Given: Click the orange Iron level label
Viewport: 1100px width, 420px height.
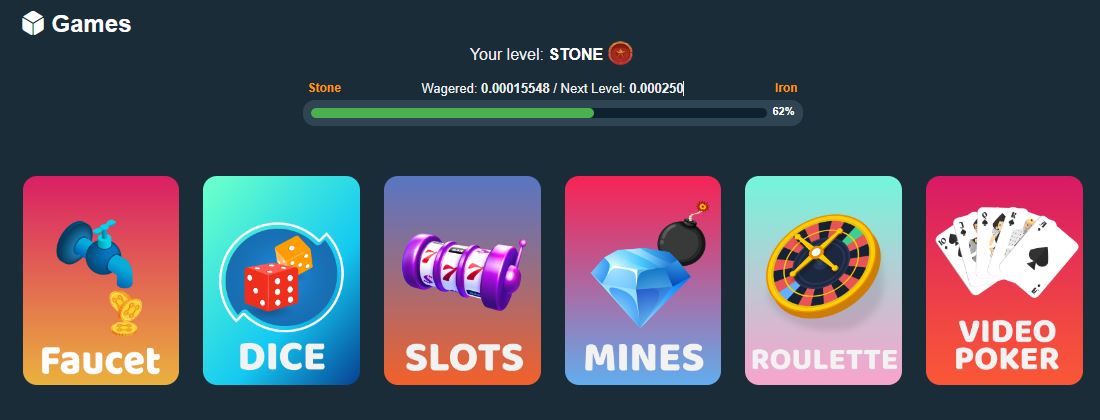Looking at the screenshot, I should (x=786, y=88).
